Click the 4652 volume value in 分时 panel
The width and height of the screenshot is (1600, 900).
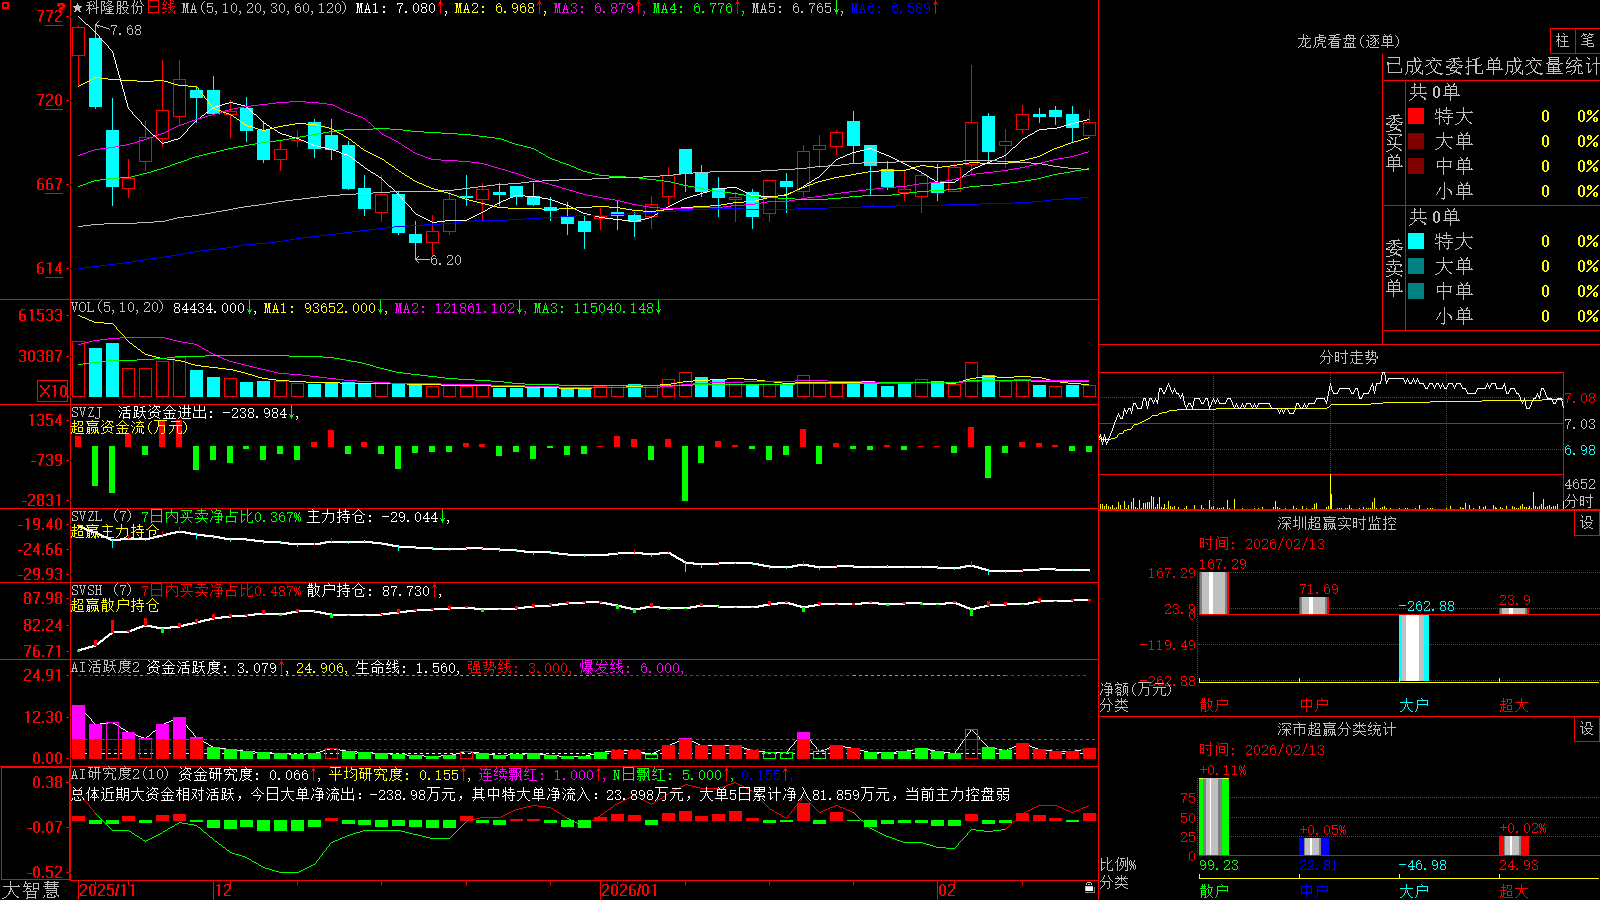click(x=1580, y=484)
